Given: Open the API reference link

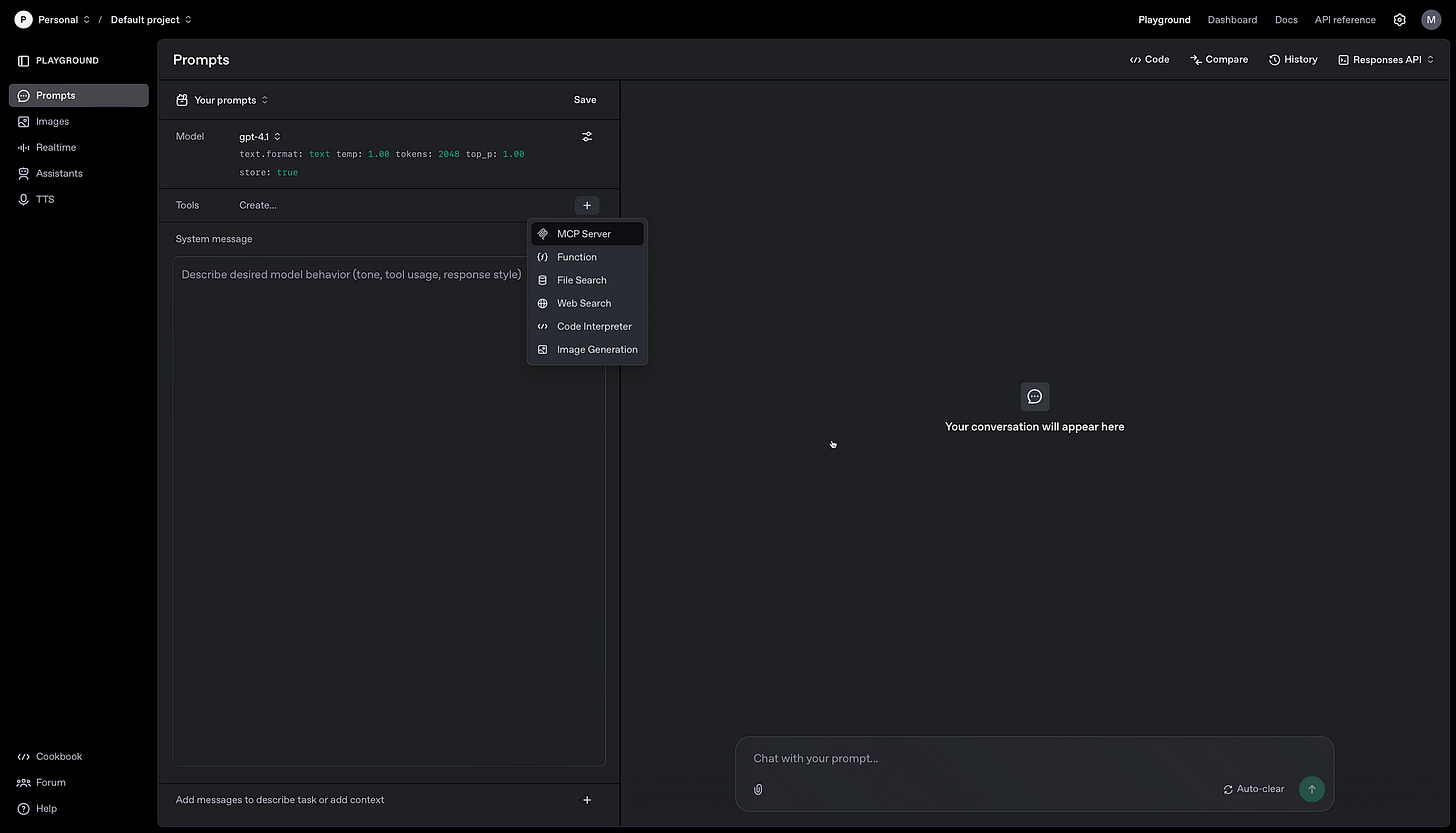Looking at the screenshot, I should (x=1345, y=20).
